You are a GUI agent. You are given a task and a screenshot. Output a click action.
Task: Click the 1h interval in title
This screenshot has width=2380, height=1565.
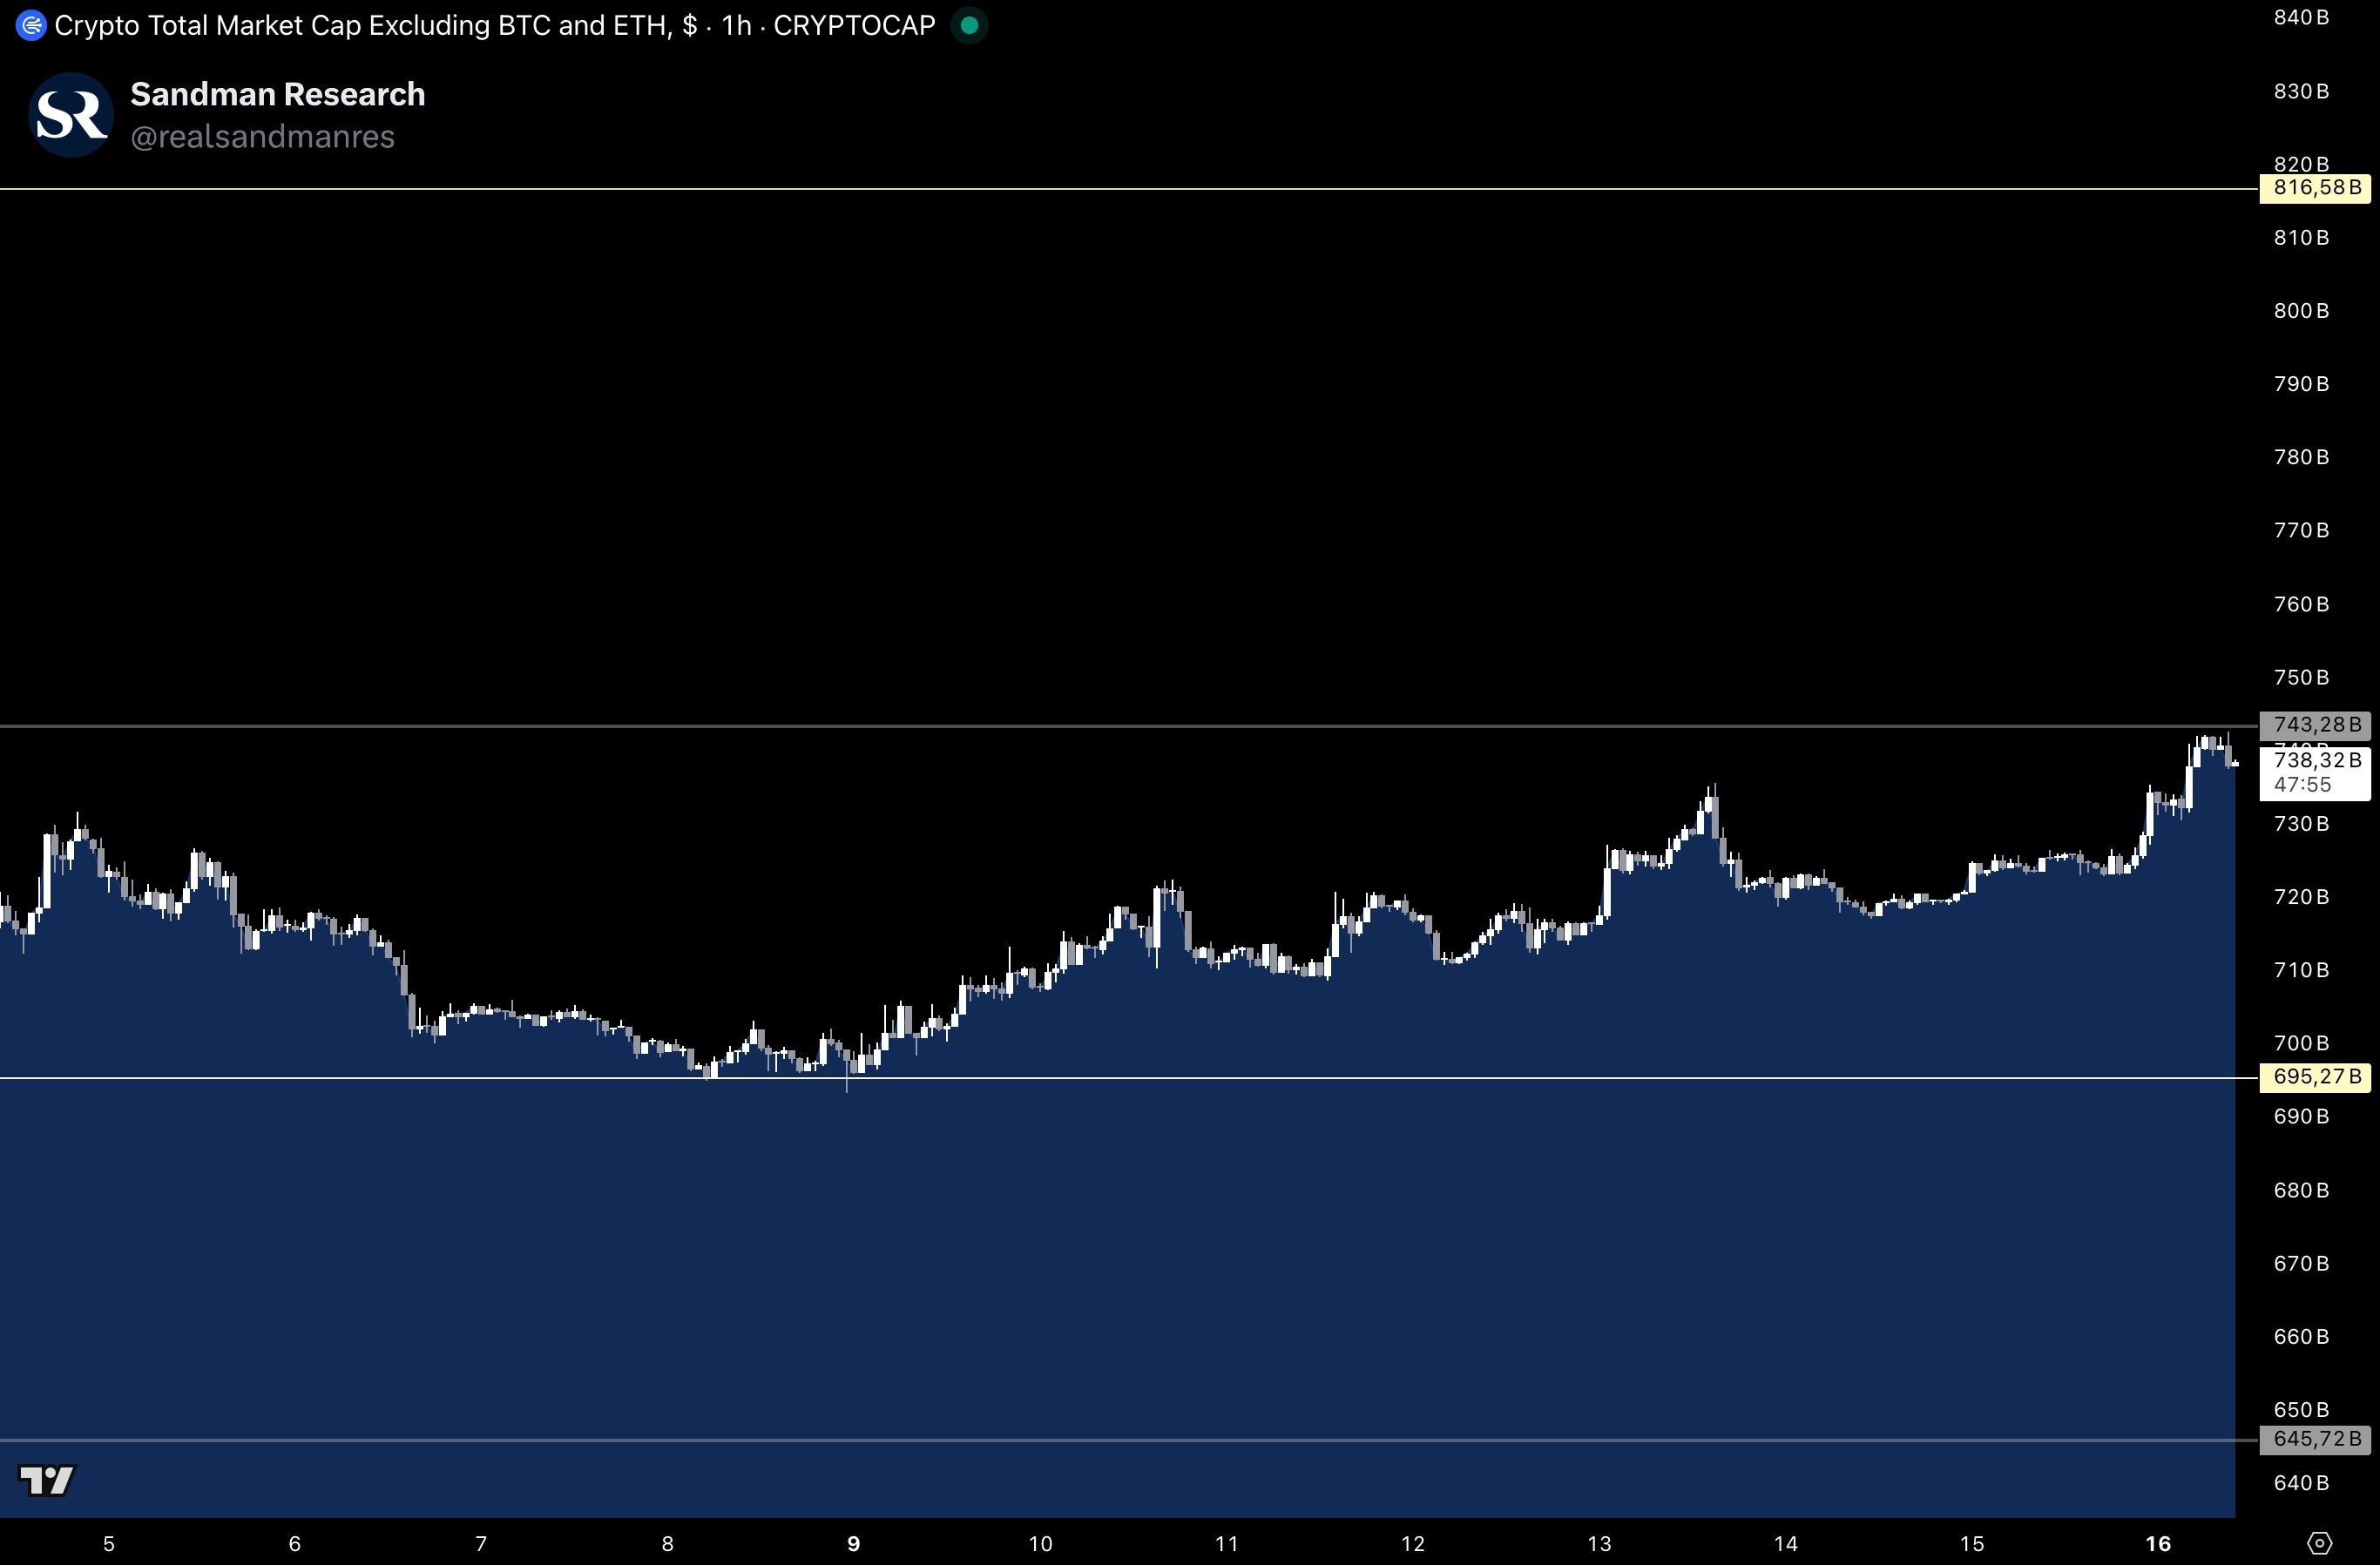736,26
